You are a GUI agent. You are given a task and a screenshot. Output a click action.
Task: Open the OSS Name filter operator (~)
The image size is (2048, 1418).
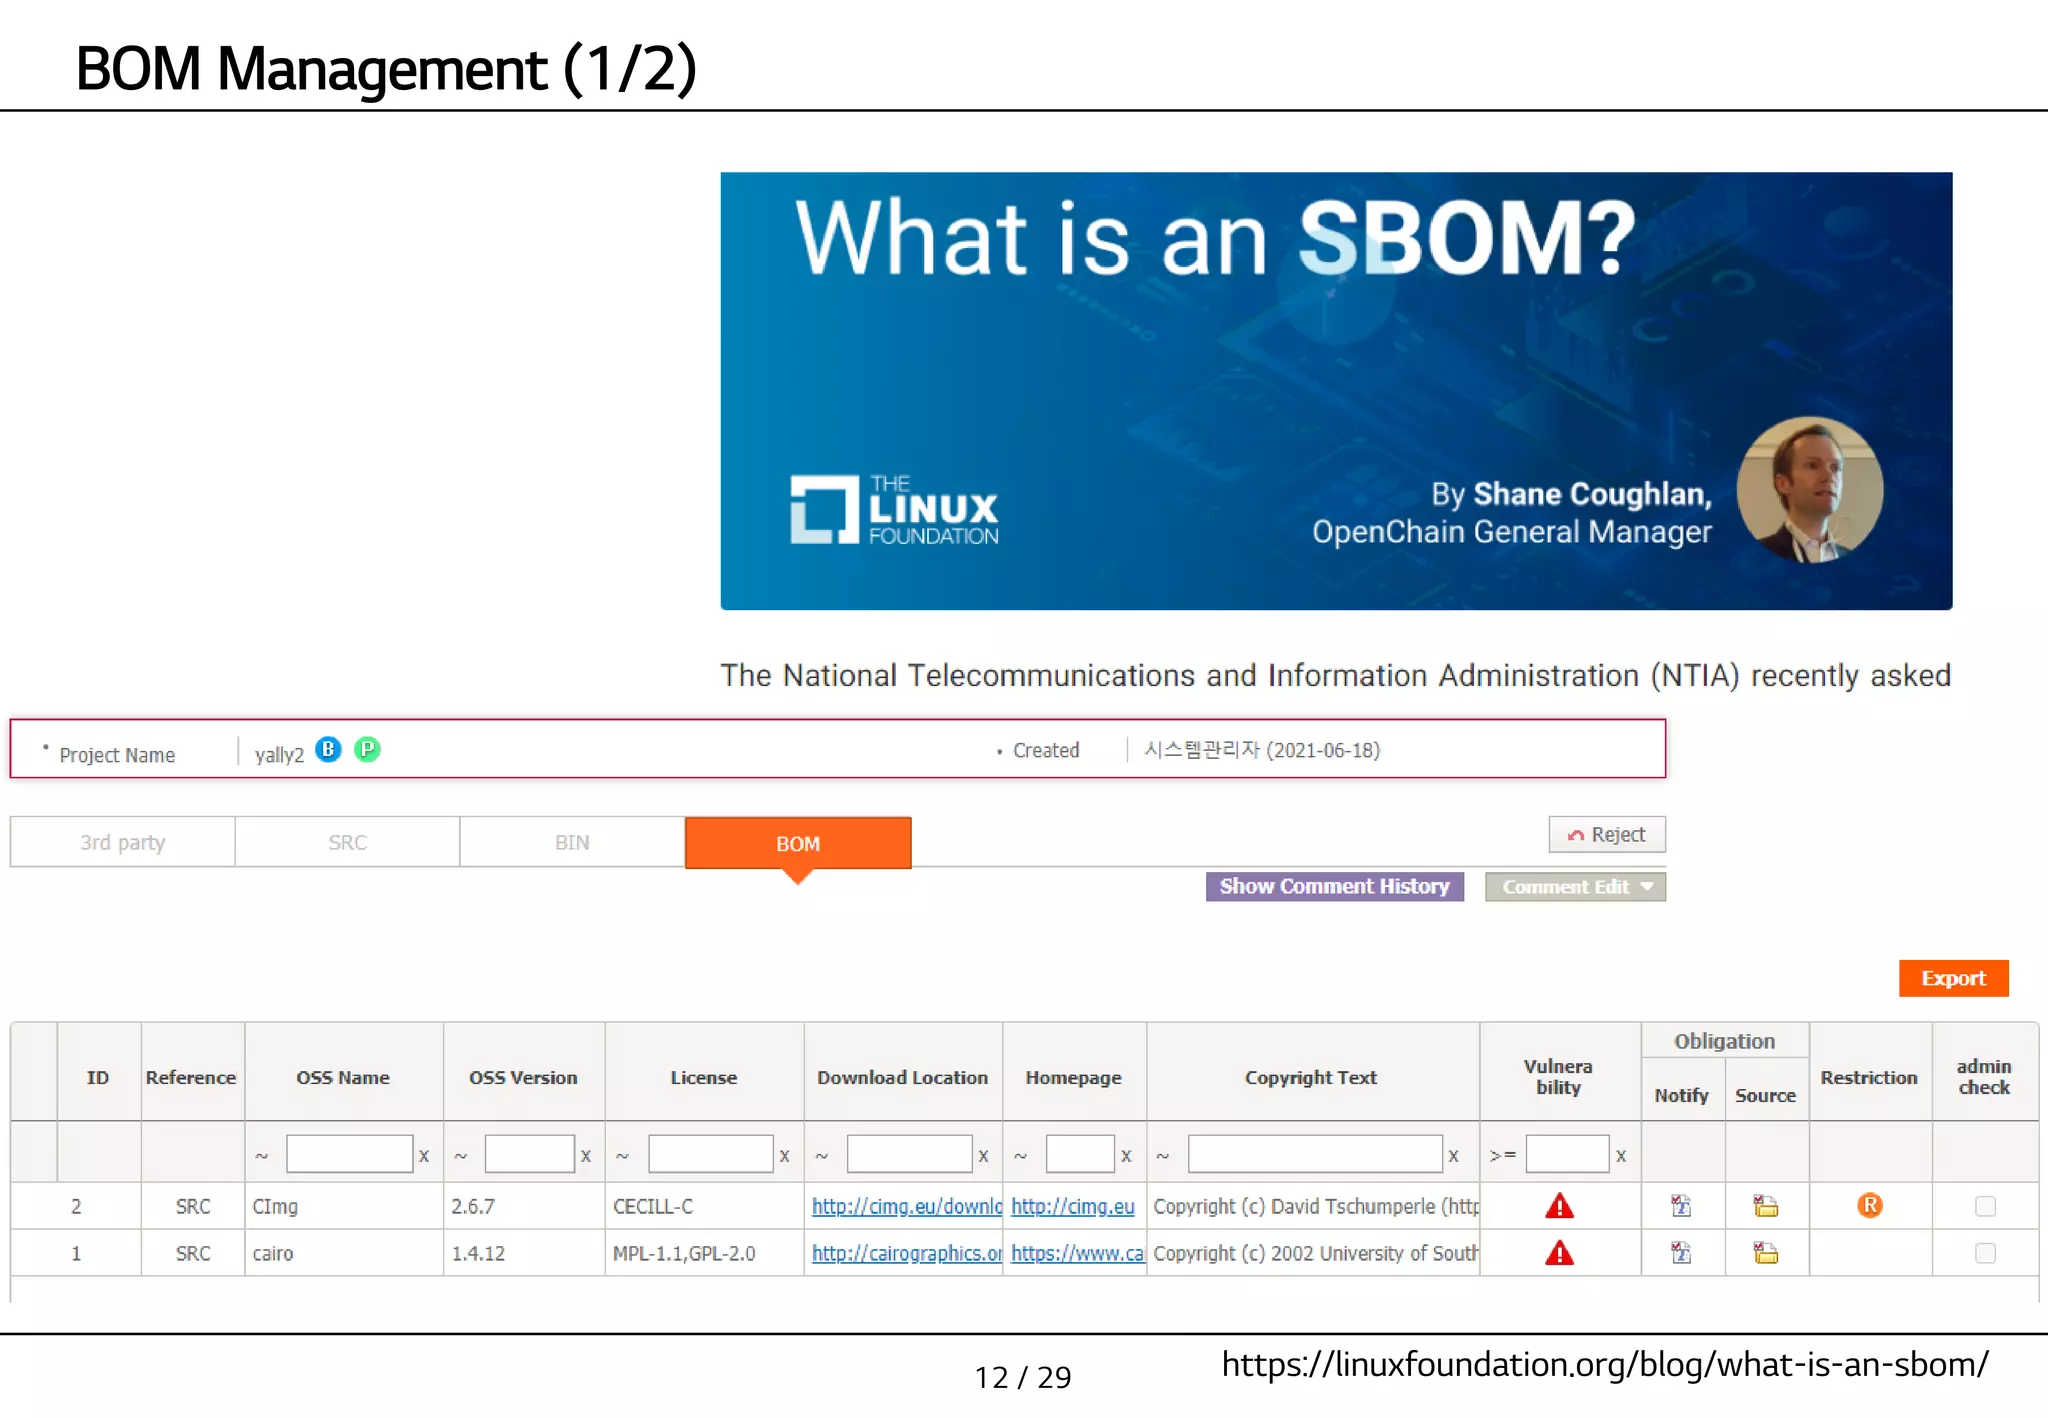click(x=262, y=1156)
